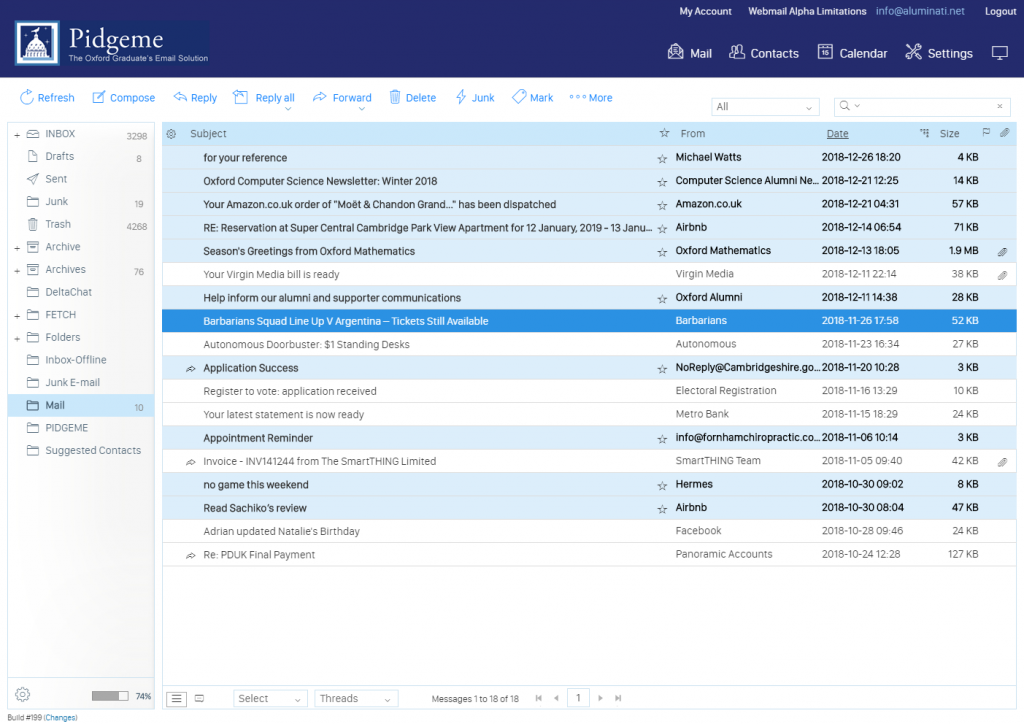Toggle star on Oxford Mathematics message
The width and height of the screenshot is (1024, 724).
[x=661, y=252]
